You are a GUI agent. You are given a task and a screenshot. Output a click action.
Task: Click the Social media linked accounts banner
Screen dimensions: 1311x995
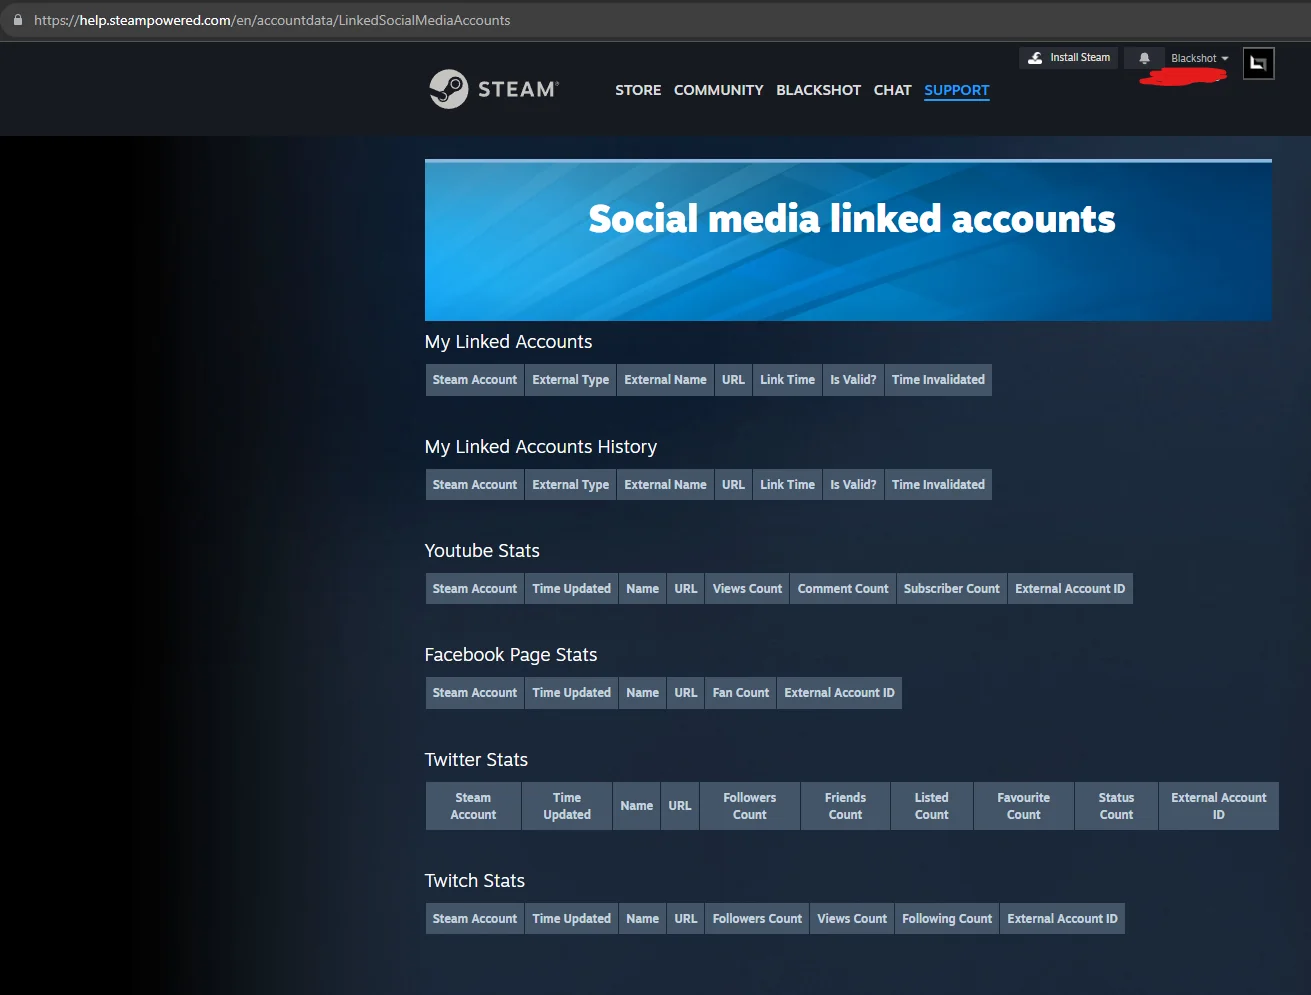(848, 218)
